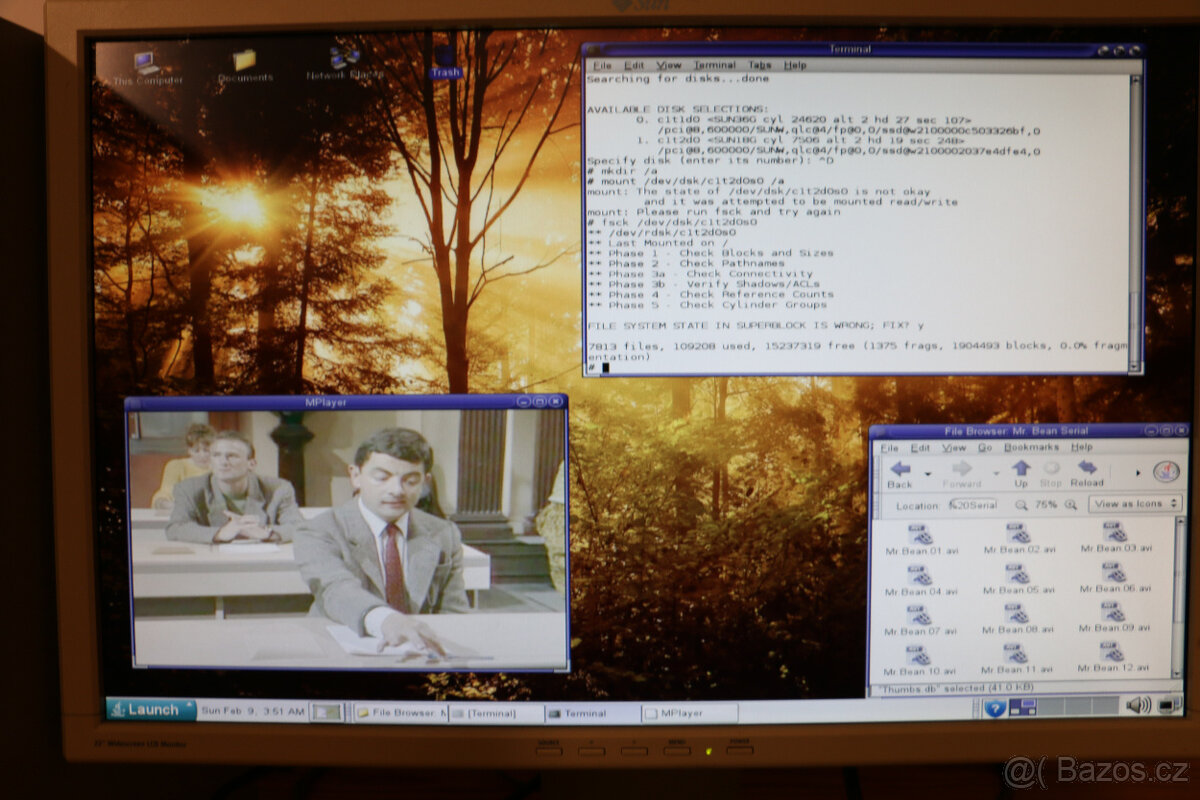Click the Launch button on the panel

click(151, 710)
